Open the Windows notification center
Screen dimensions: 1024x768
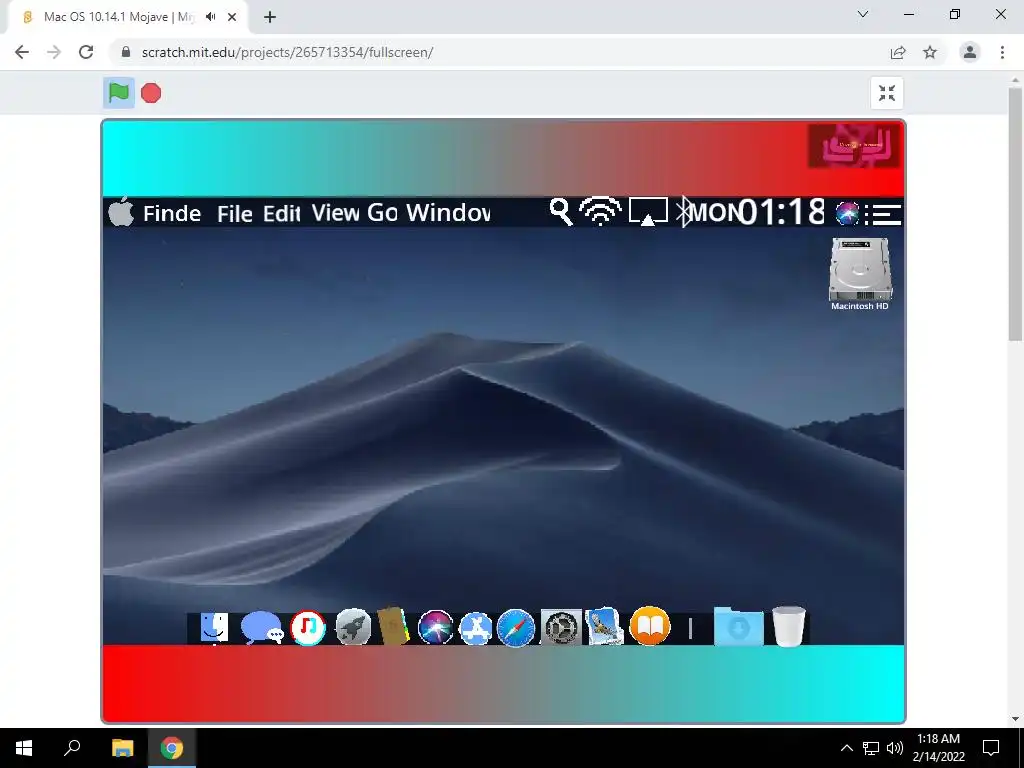(x=991, y=748)
